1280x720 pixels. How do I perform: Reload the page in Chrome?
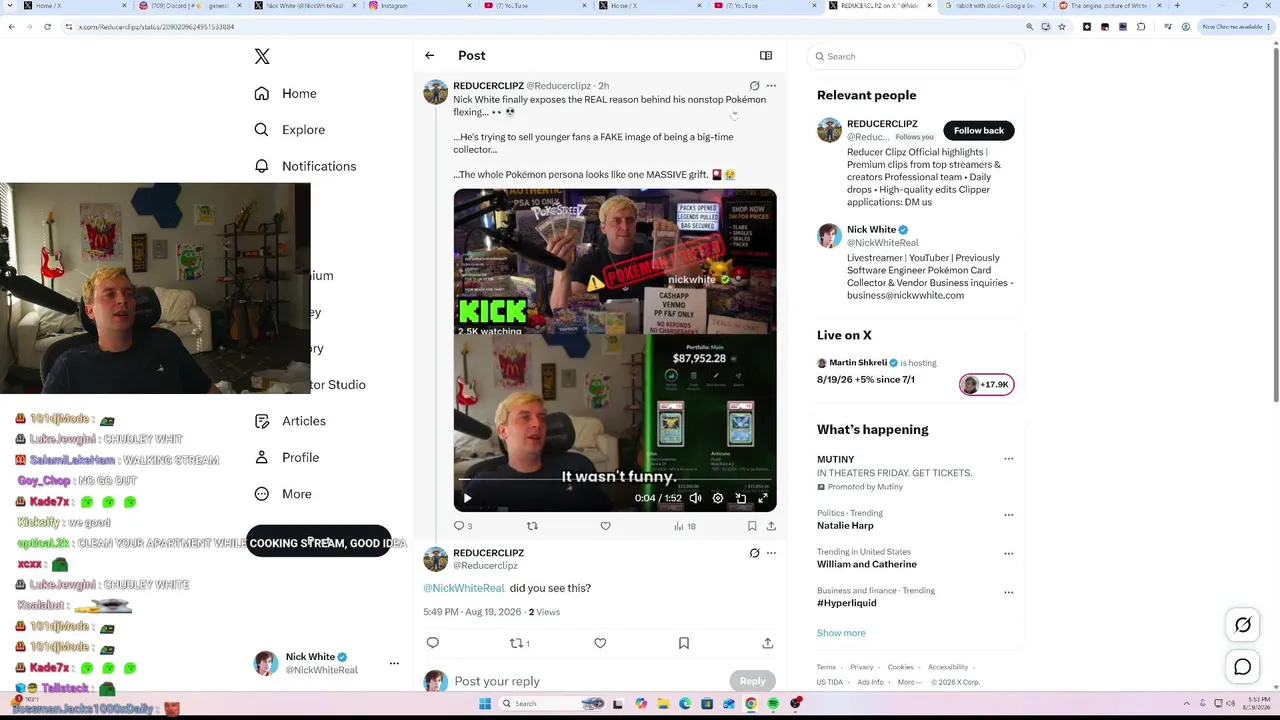(47, 27)
